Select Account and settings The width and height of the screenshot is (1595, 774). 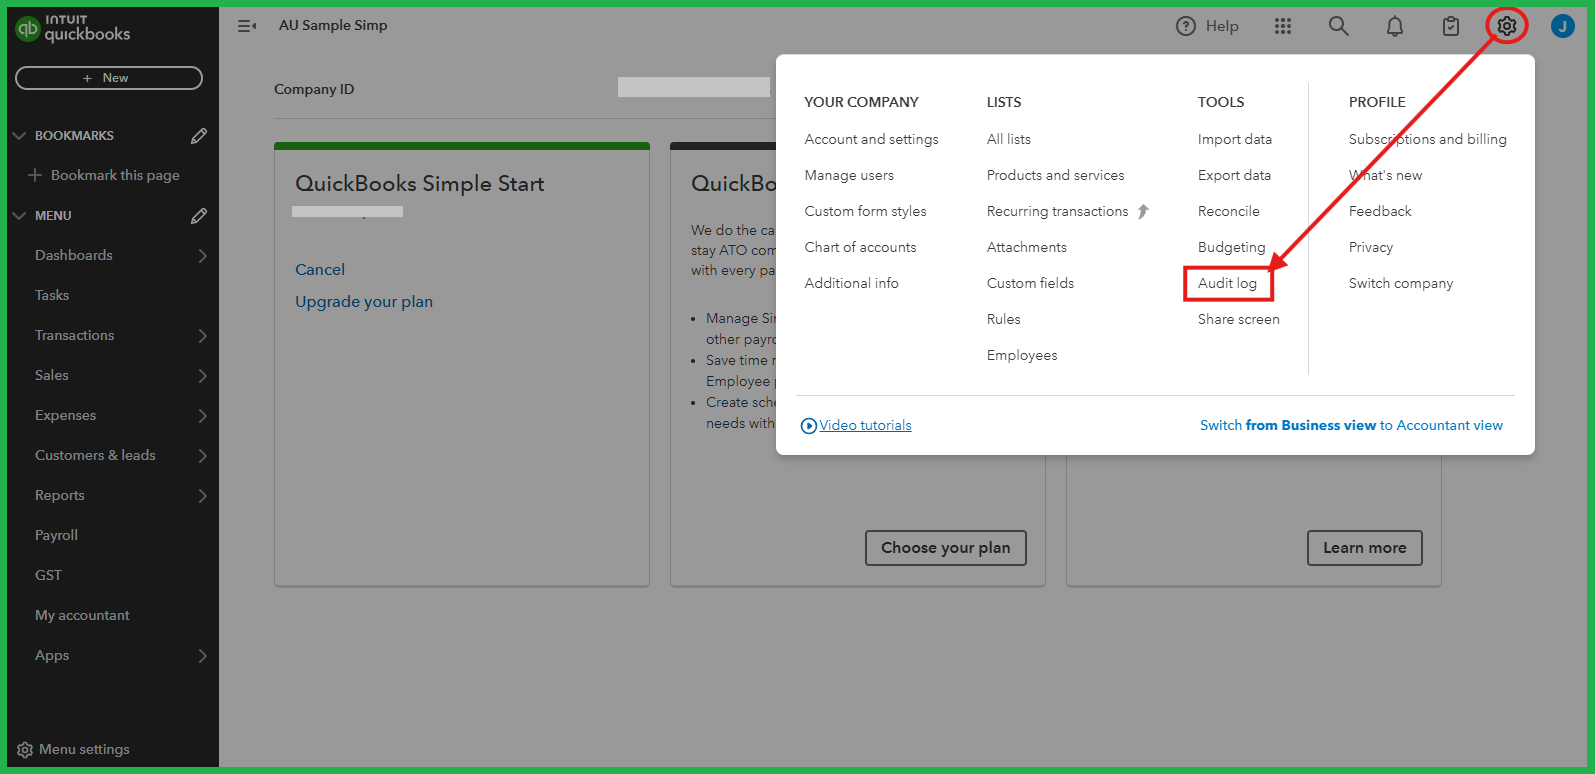(871, 139)
